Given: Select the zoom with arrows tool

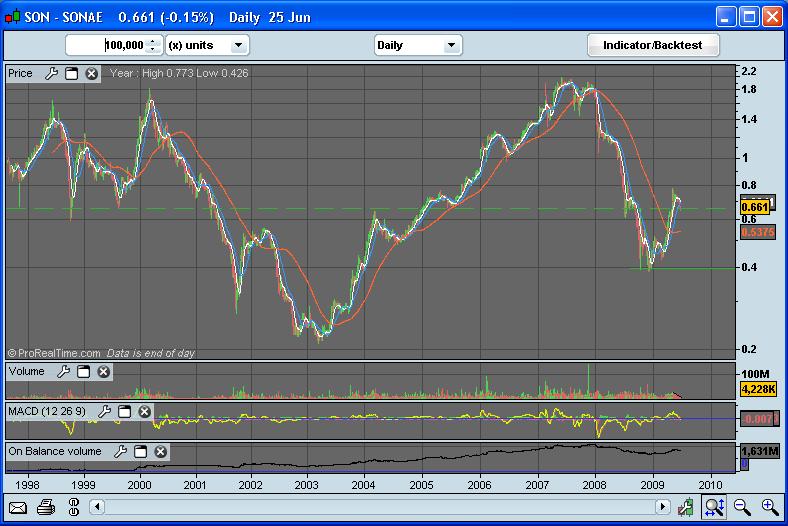Looking at the screenshot, I should point(714,507).
